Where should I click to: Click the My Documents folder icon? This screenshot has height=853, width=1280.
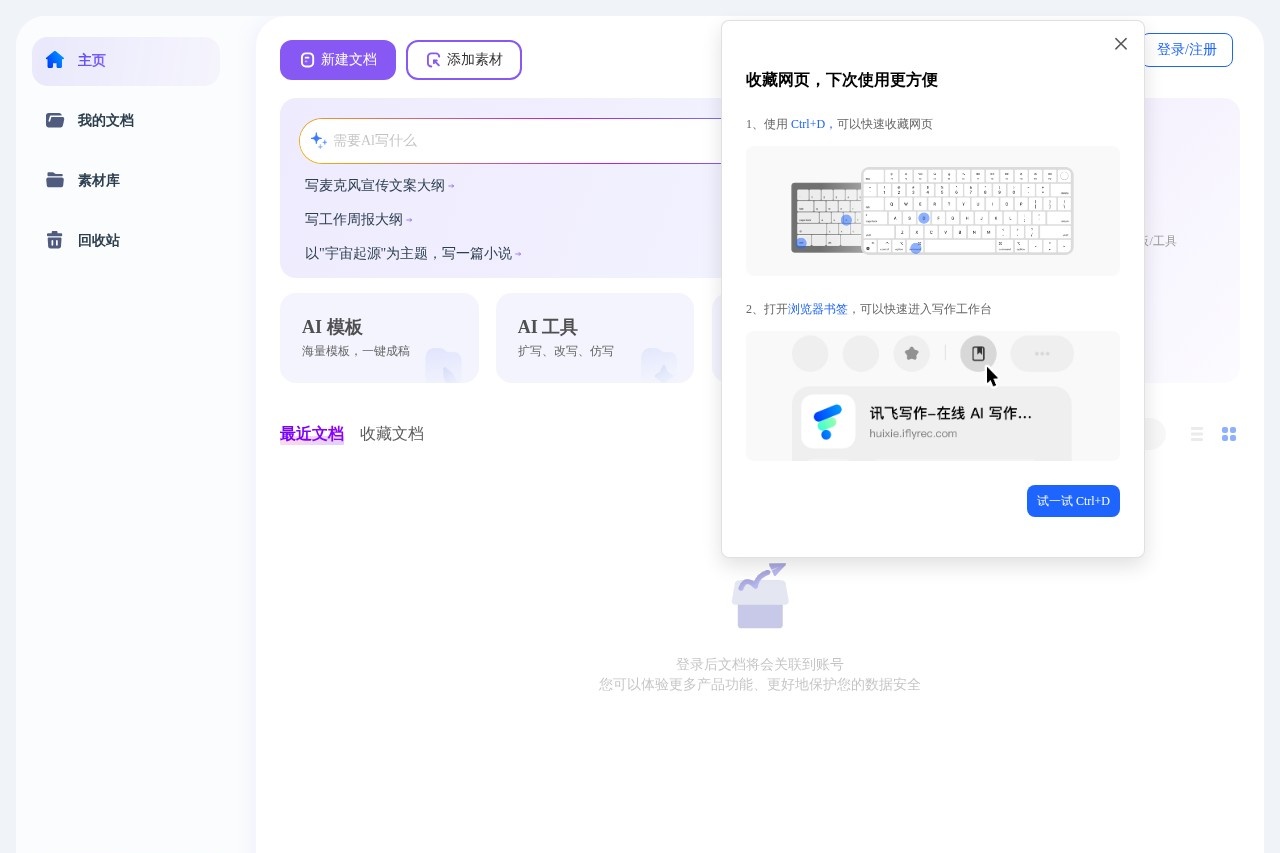tap(55, 120)
